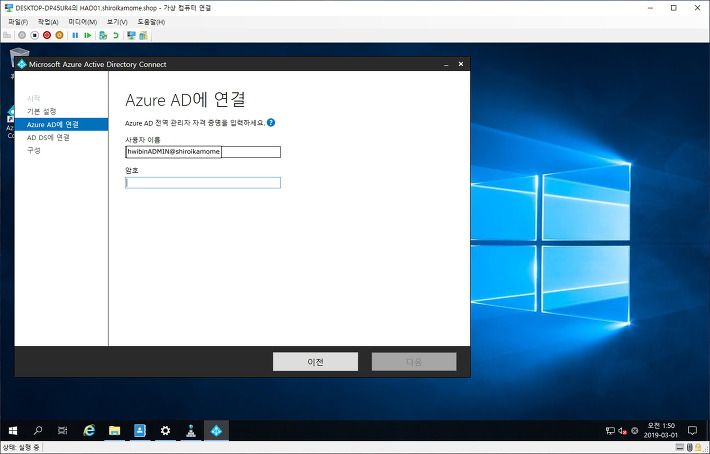Click the 상태: 실행 중 status text

click(20, 448)
